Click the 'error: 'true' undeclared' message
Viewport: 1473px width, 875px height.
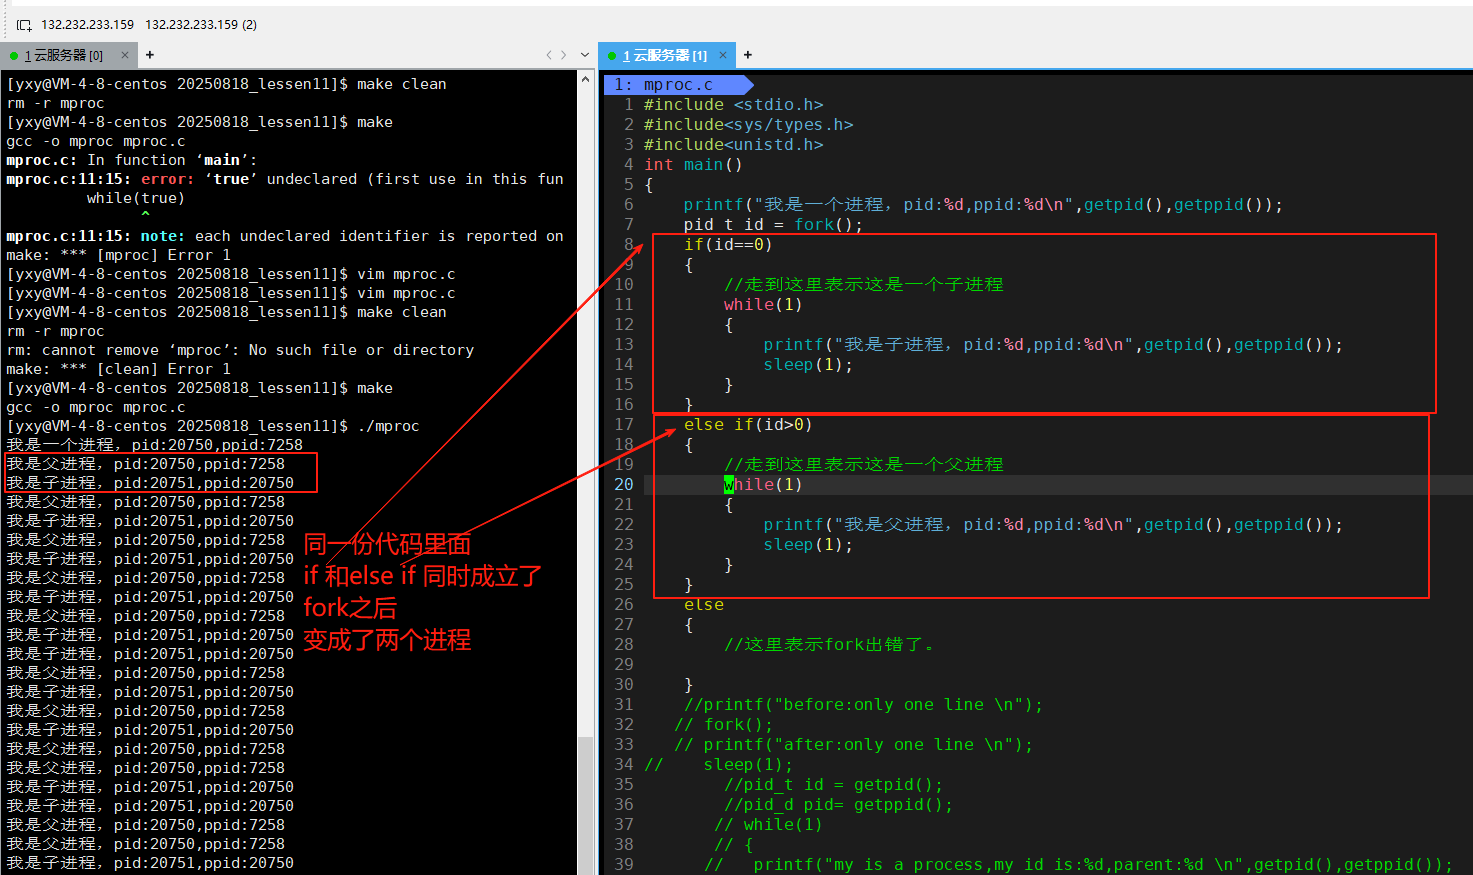[x=285, y=179]
